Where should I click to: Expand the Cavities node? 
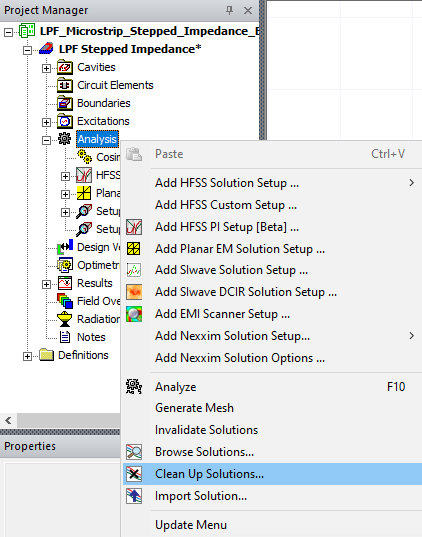(46, 68)
